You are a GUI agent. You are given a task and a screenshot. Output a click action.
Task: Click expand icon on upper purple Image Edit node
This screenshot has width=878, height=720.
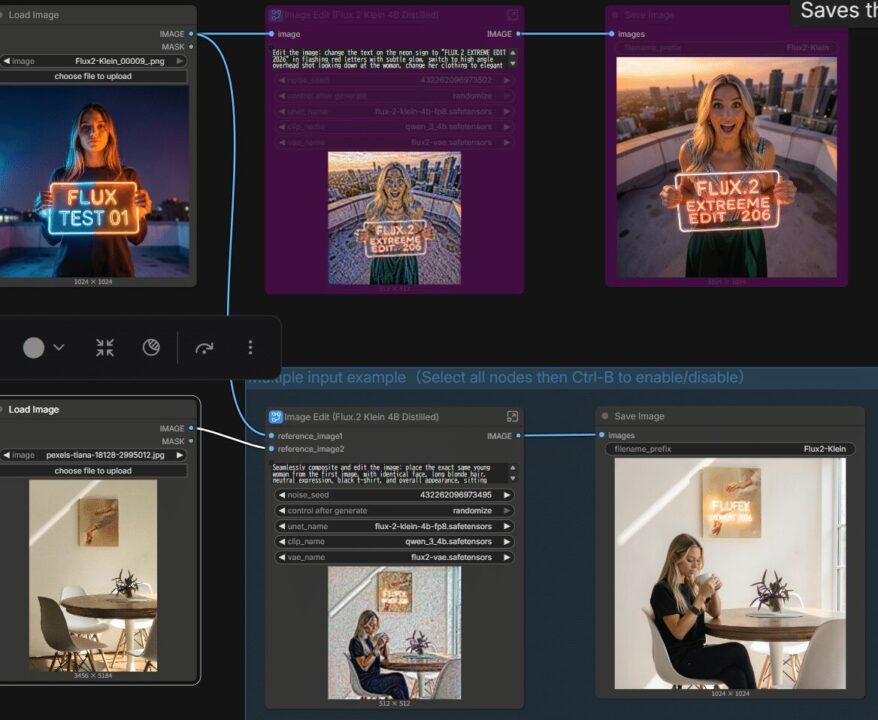coord(512,15)
